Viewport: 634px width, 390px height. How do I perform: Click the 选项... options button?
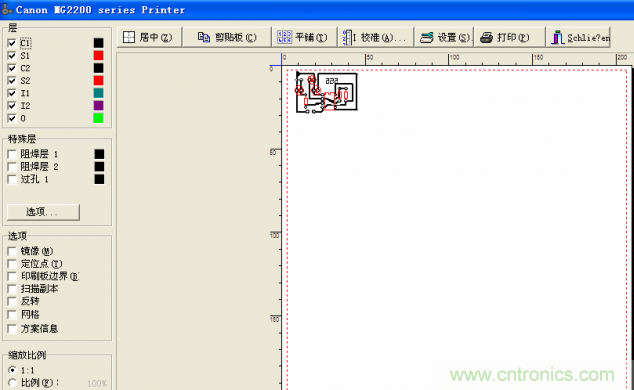[x=43, y=212]
